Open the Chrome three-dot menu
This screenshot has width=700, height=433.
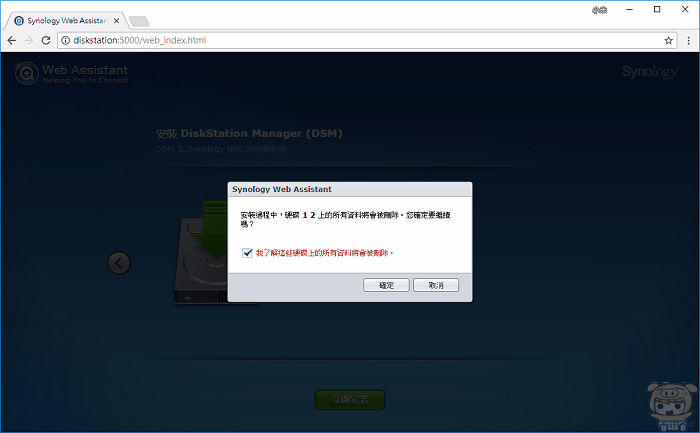pos(689,41)
